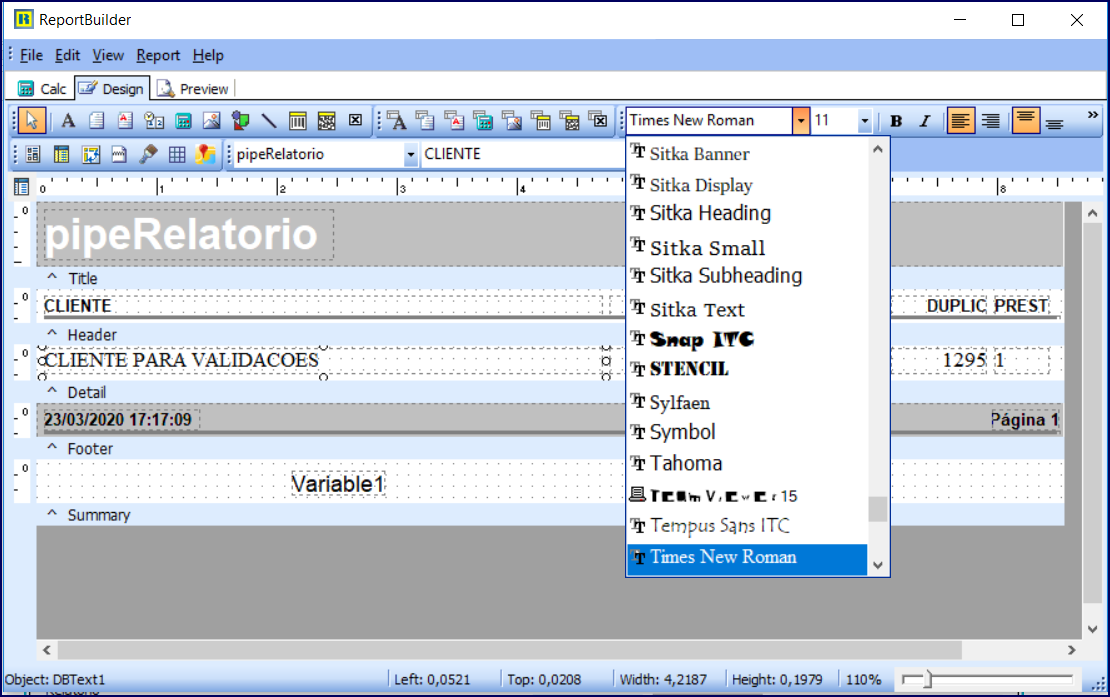Collapse the Title band caret
1110x697 pixels.
[x=52, y=277]
